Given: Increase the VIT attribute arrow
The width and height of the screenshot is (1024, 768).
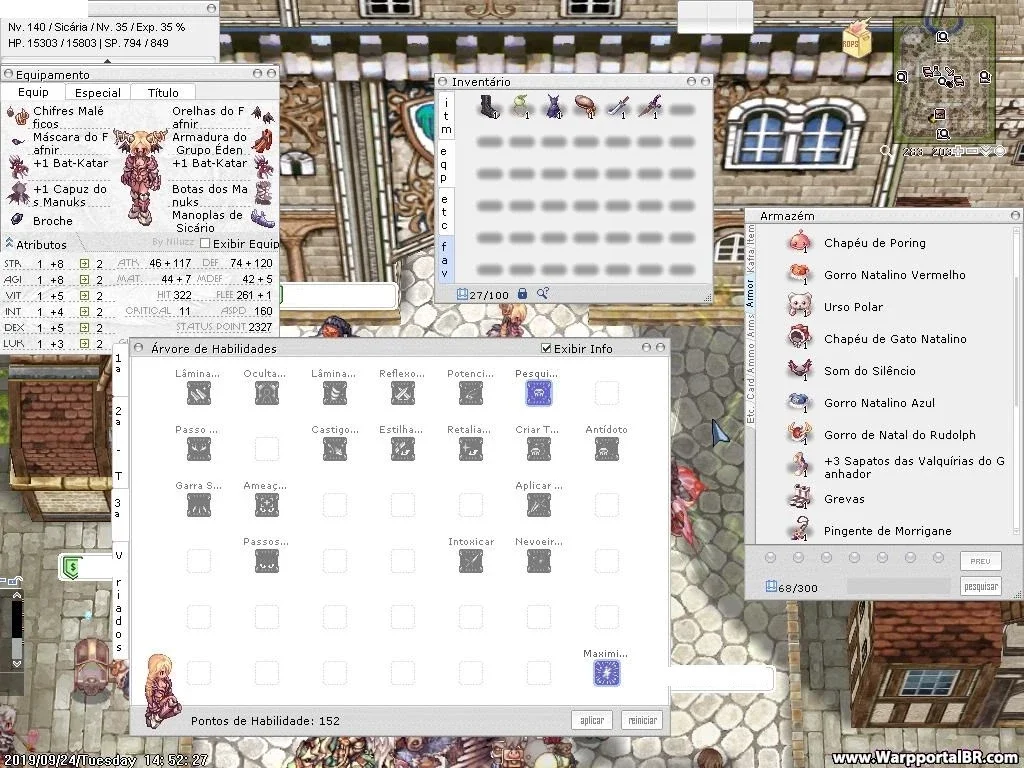Looking at the screenshot, I should tap(84, 296).
